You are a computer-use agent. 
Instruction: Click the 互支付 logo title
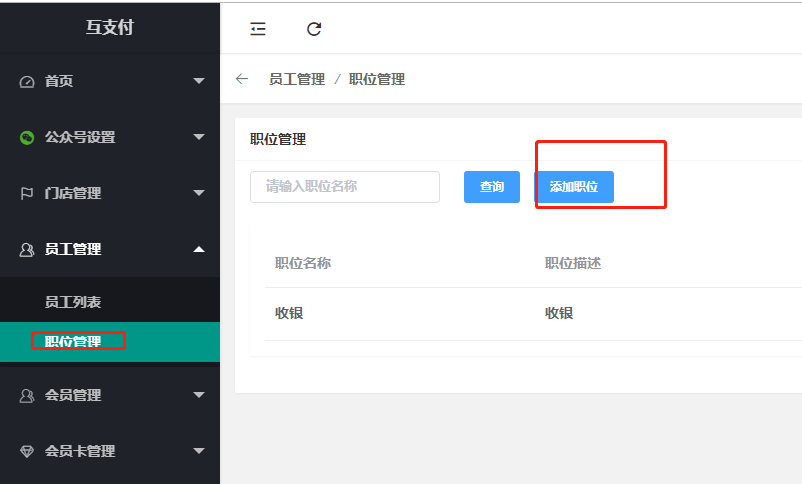[x=109, y=27]
